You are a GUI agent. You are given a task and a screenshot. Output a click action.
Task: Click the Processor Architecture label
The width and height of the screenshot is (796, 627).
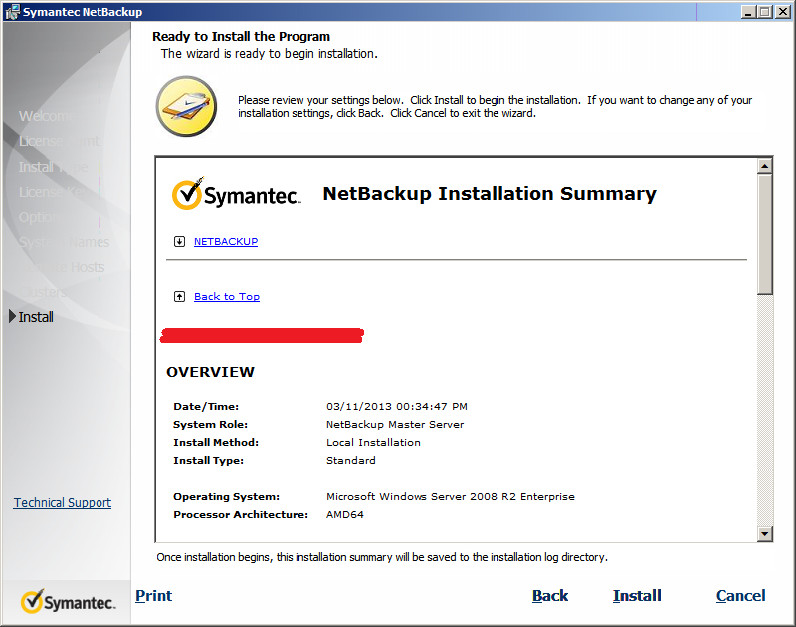click(241, 514)
